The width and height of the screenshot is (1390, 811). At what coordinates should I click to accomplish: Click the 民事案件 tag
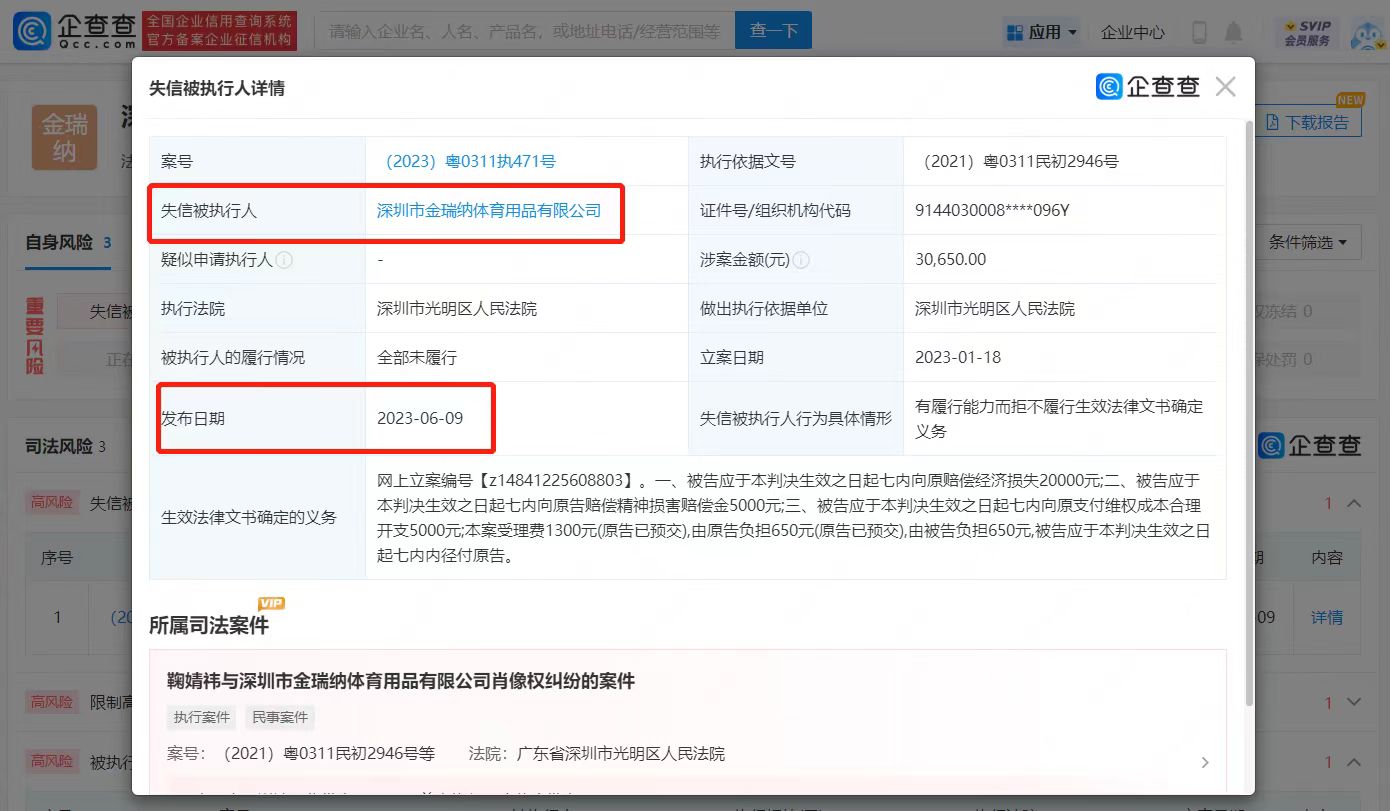click(x=280, y=717)
